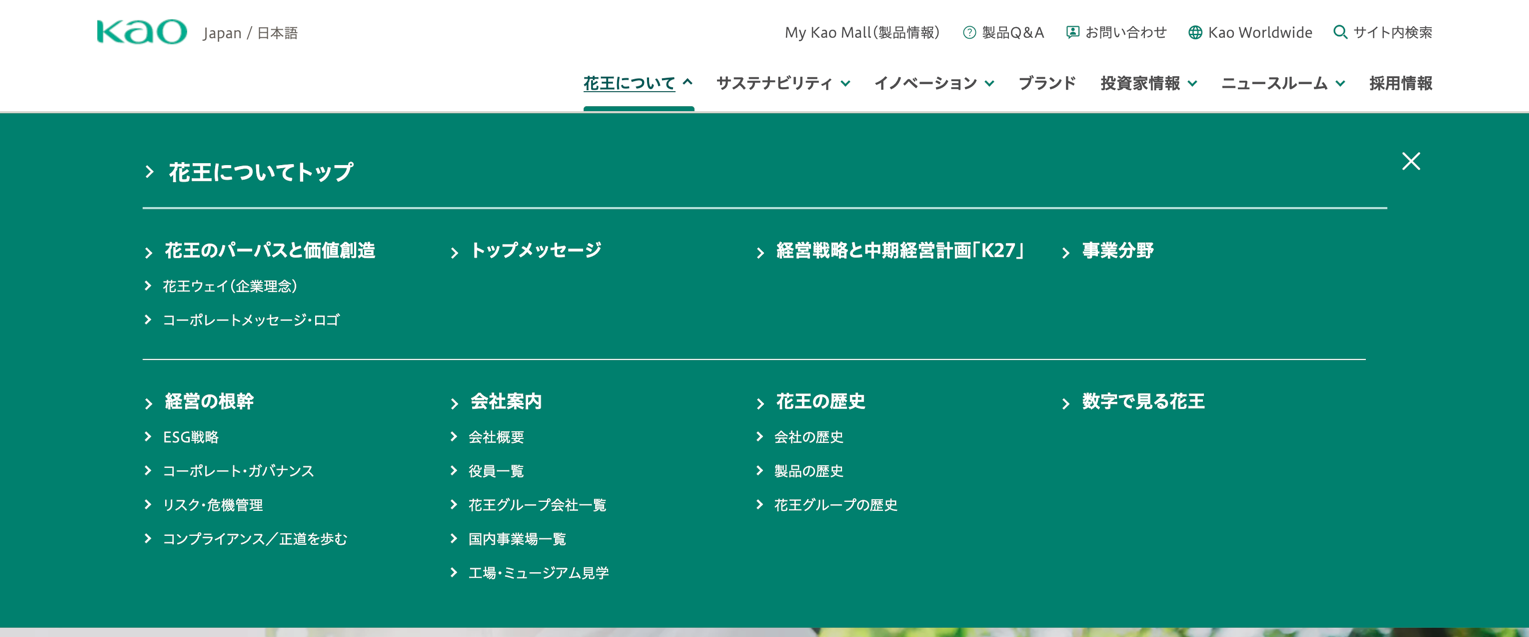Click the question mark icon beside 製品Q&A

[969, 32]
